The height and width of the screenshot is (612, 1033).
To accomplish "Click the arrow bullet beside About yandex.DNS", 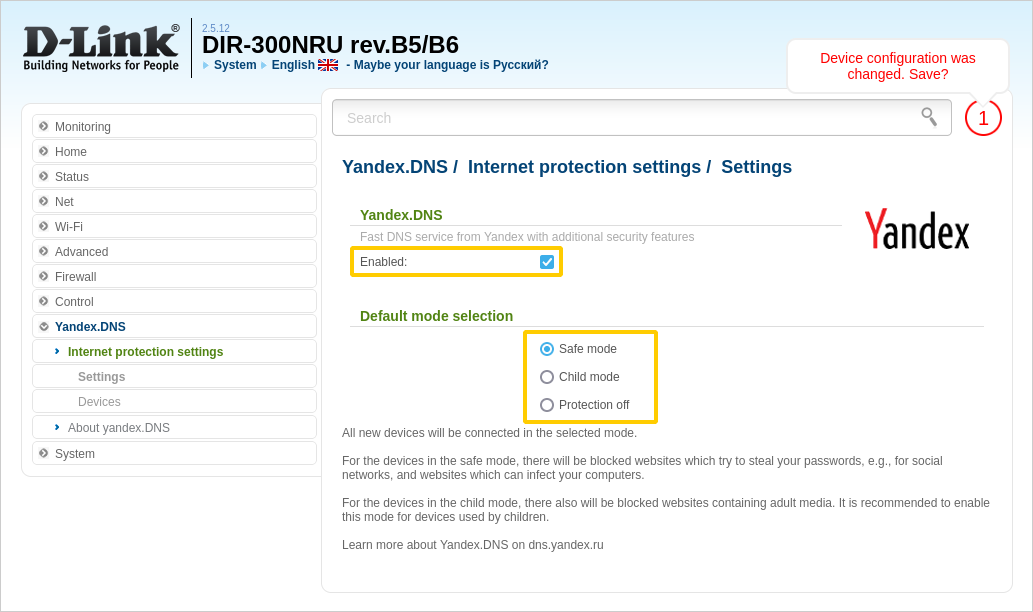I will tap(57, 427).
